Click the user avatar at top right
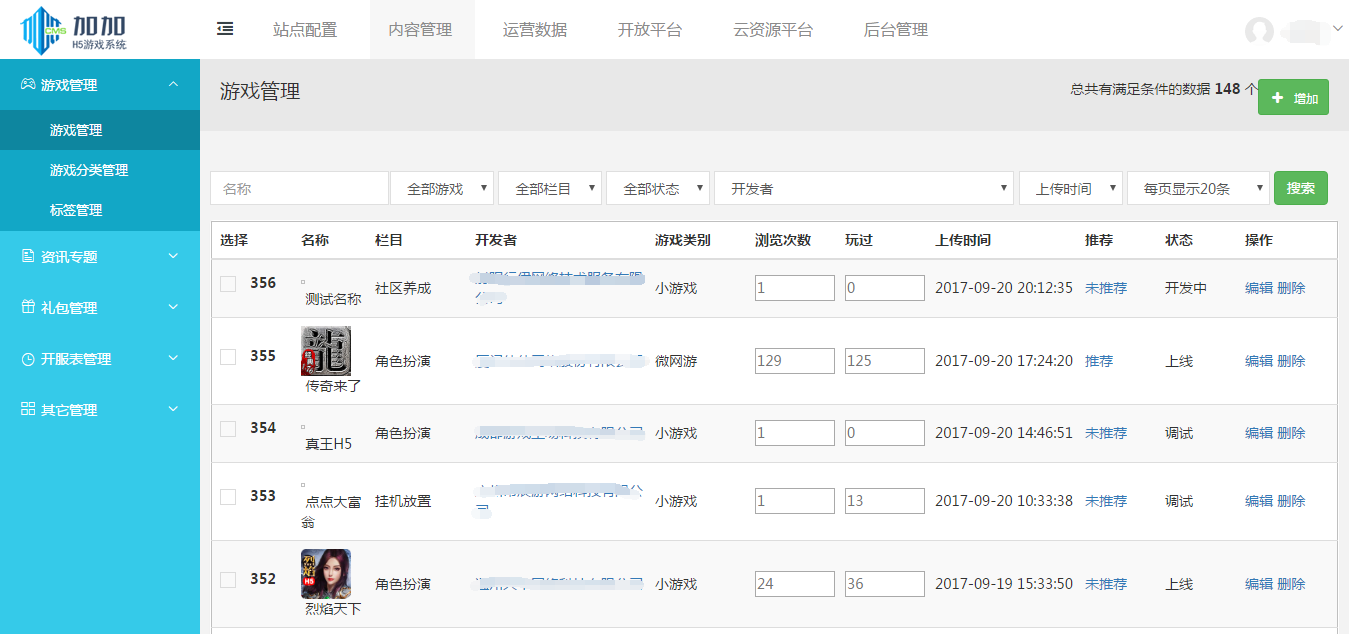The image size is (1349, 634). (x=1259, y=31)
